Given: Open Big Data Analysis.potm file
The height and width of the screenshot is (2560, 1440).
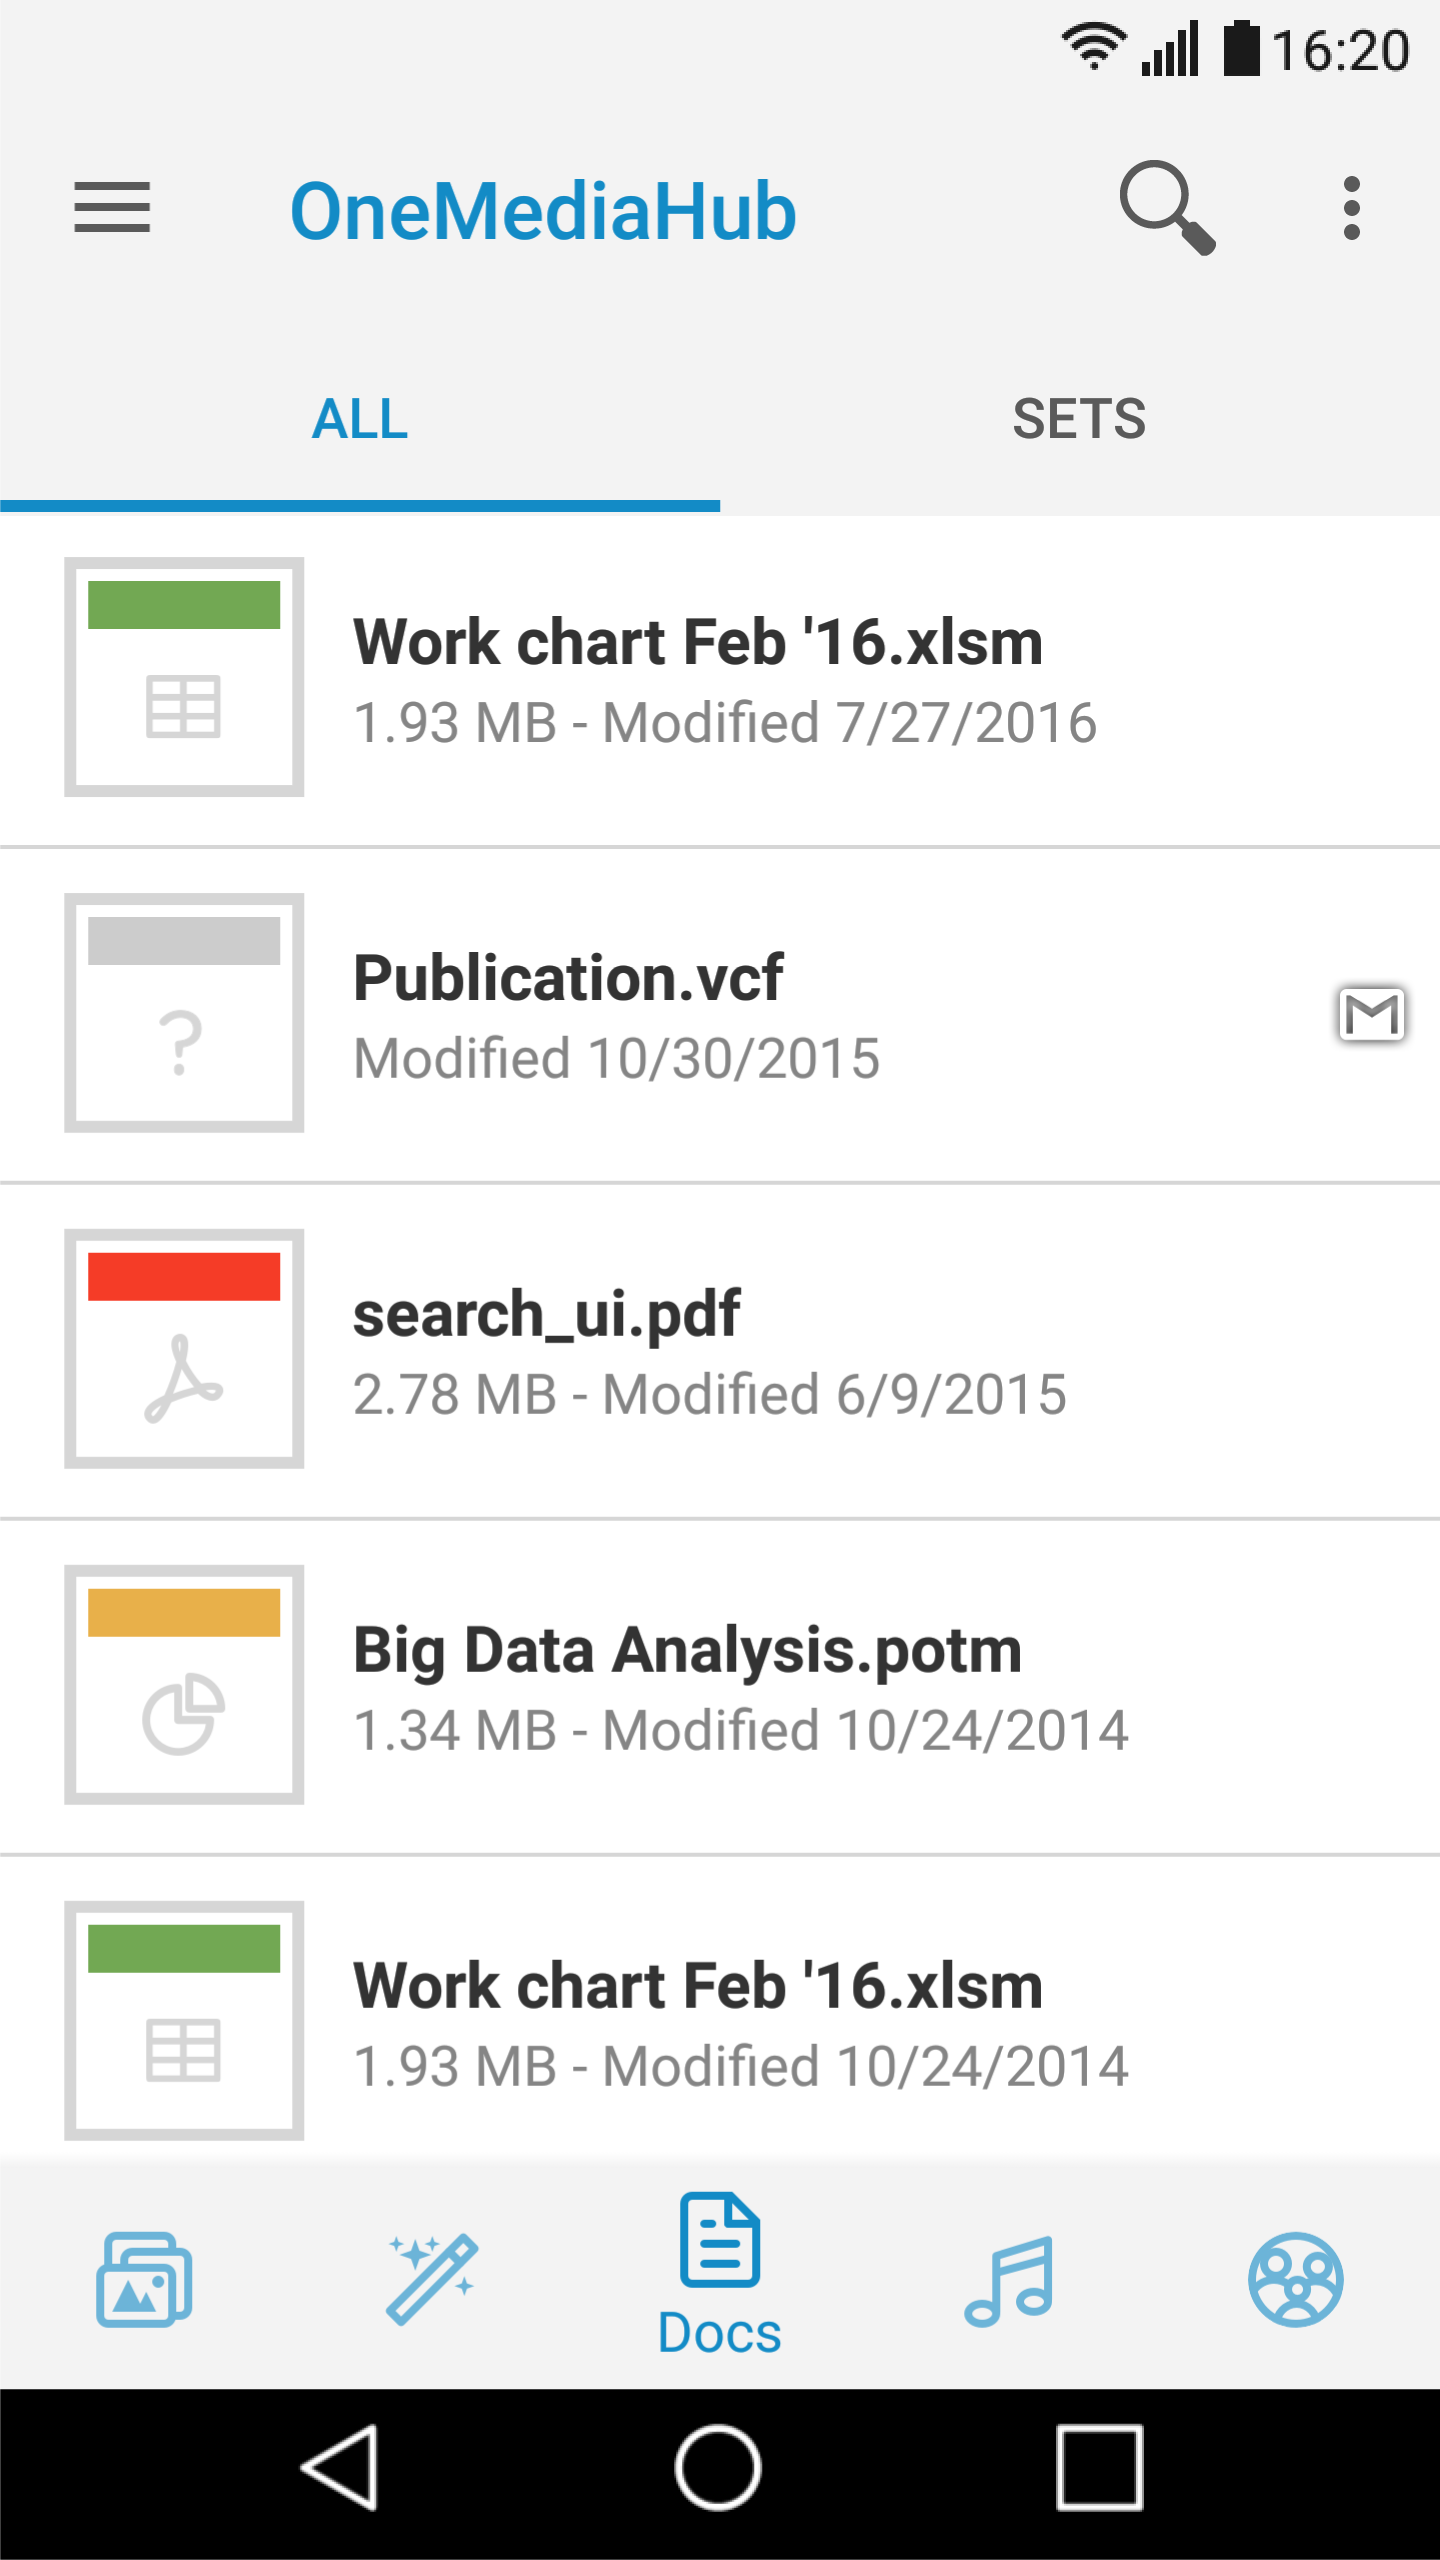Looking at the screenshot, I should 720,1686.
